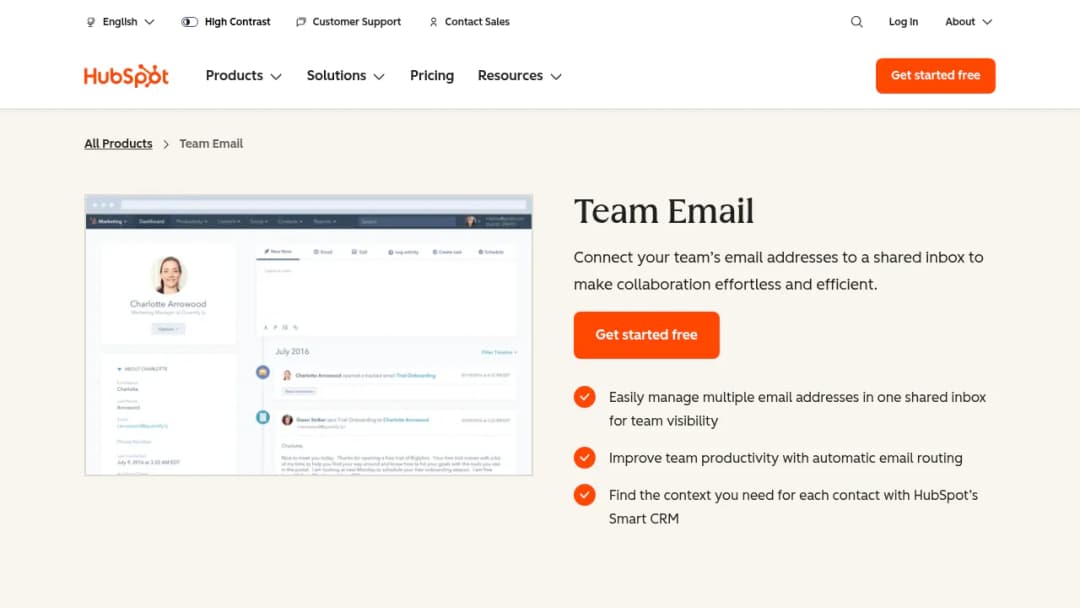The image size is (1080, 608).
Task: Click the header Get started free button
Action: [x=935, y=76]
